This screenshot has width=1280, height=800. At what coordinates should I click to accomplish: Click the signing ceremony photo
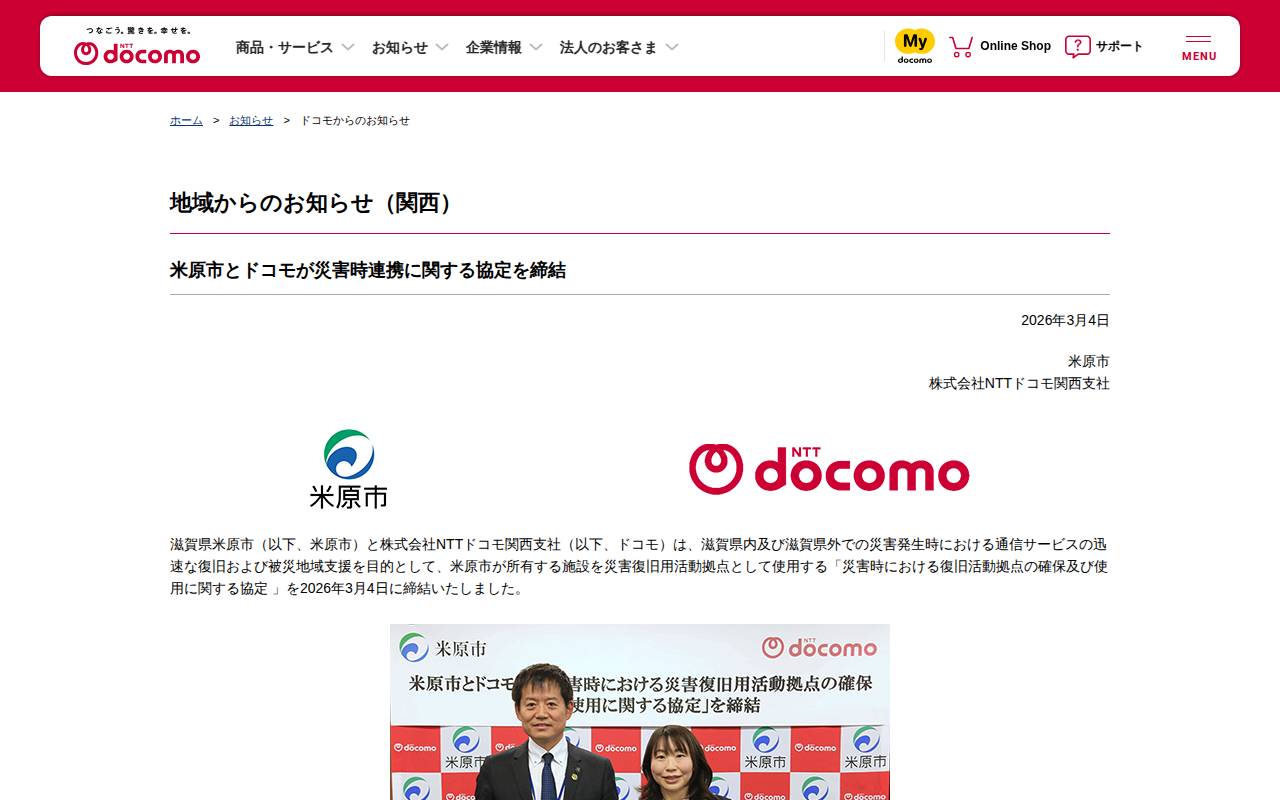click(x=640, y=712)
